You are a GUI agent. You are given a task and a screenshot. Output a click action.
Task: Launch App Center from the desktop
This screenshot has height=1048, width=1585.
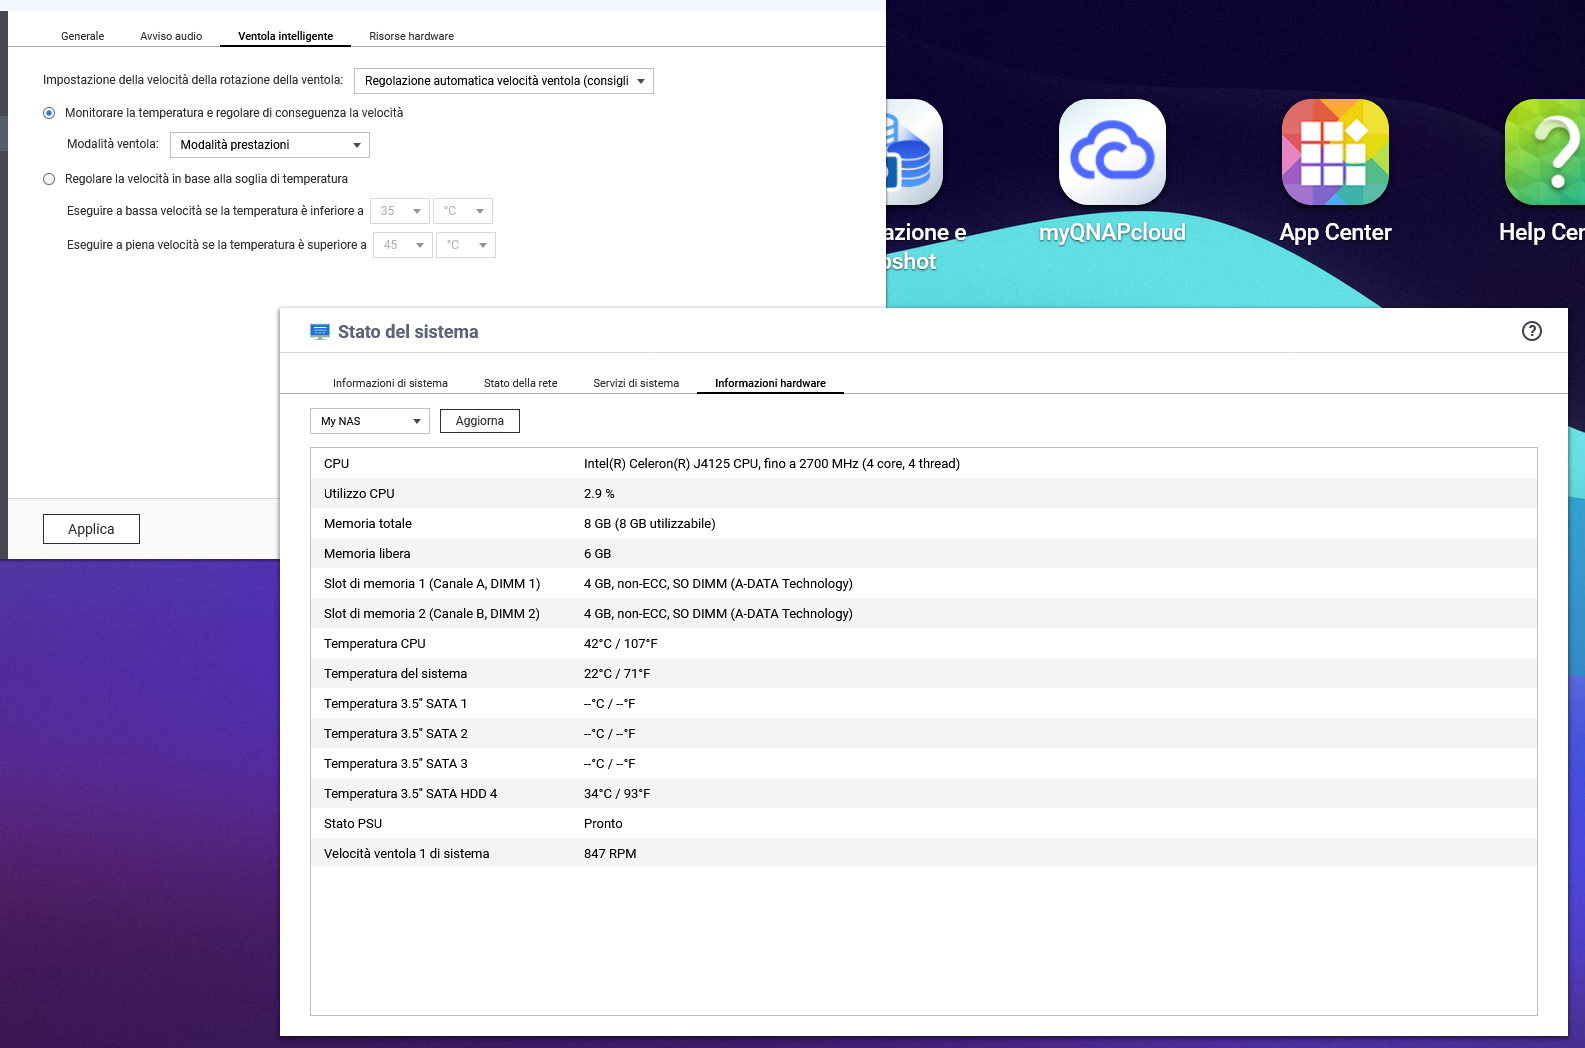coord(1335,153)
